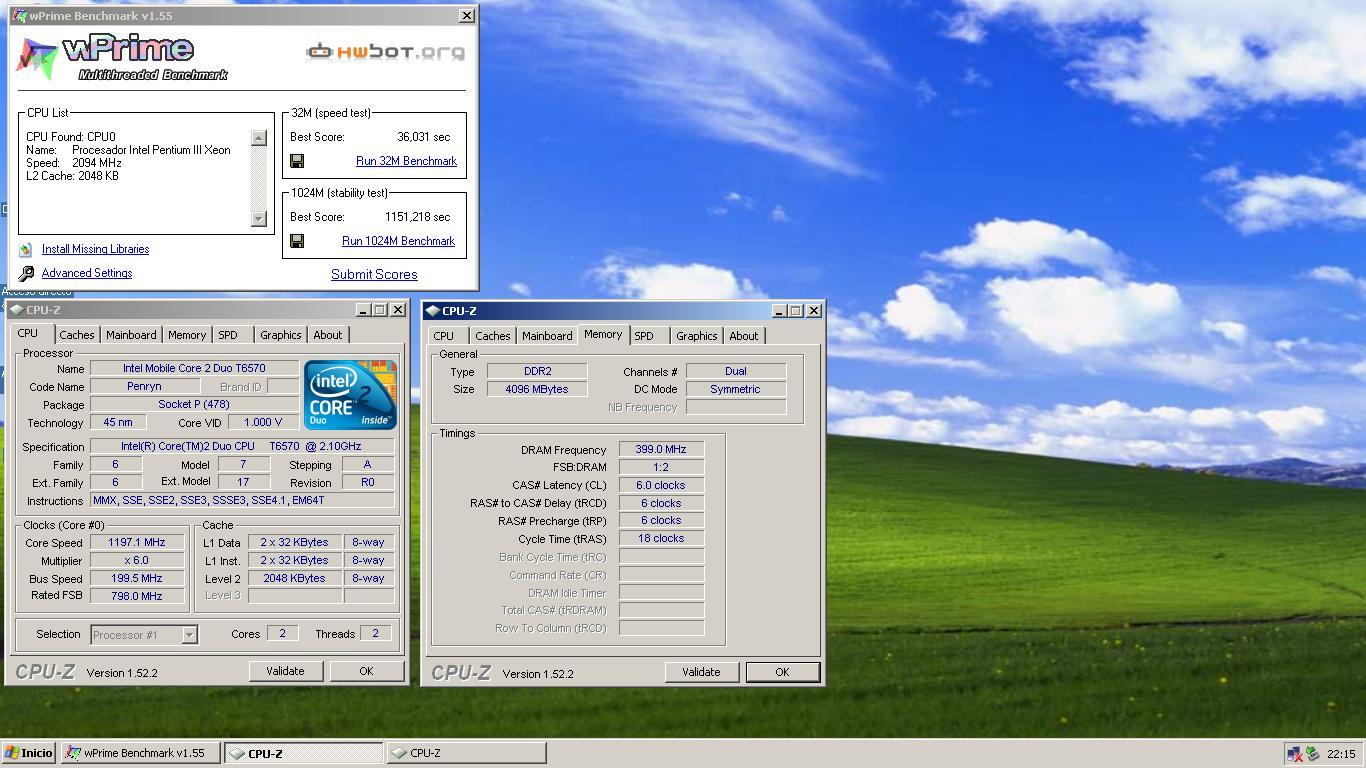Image resolution: width=1366 pixels, height=768 pixels.
Task: Click the Install Missing Libraries icon
Action: pyautogui.click(x=26, y=249)
